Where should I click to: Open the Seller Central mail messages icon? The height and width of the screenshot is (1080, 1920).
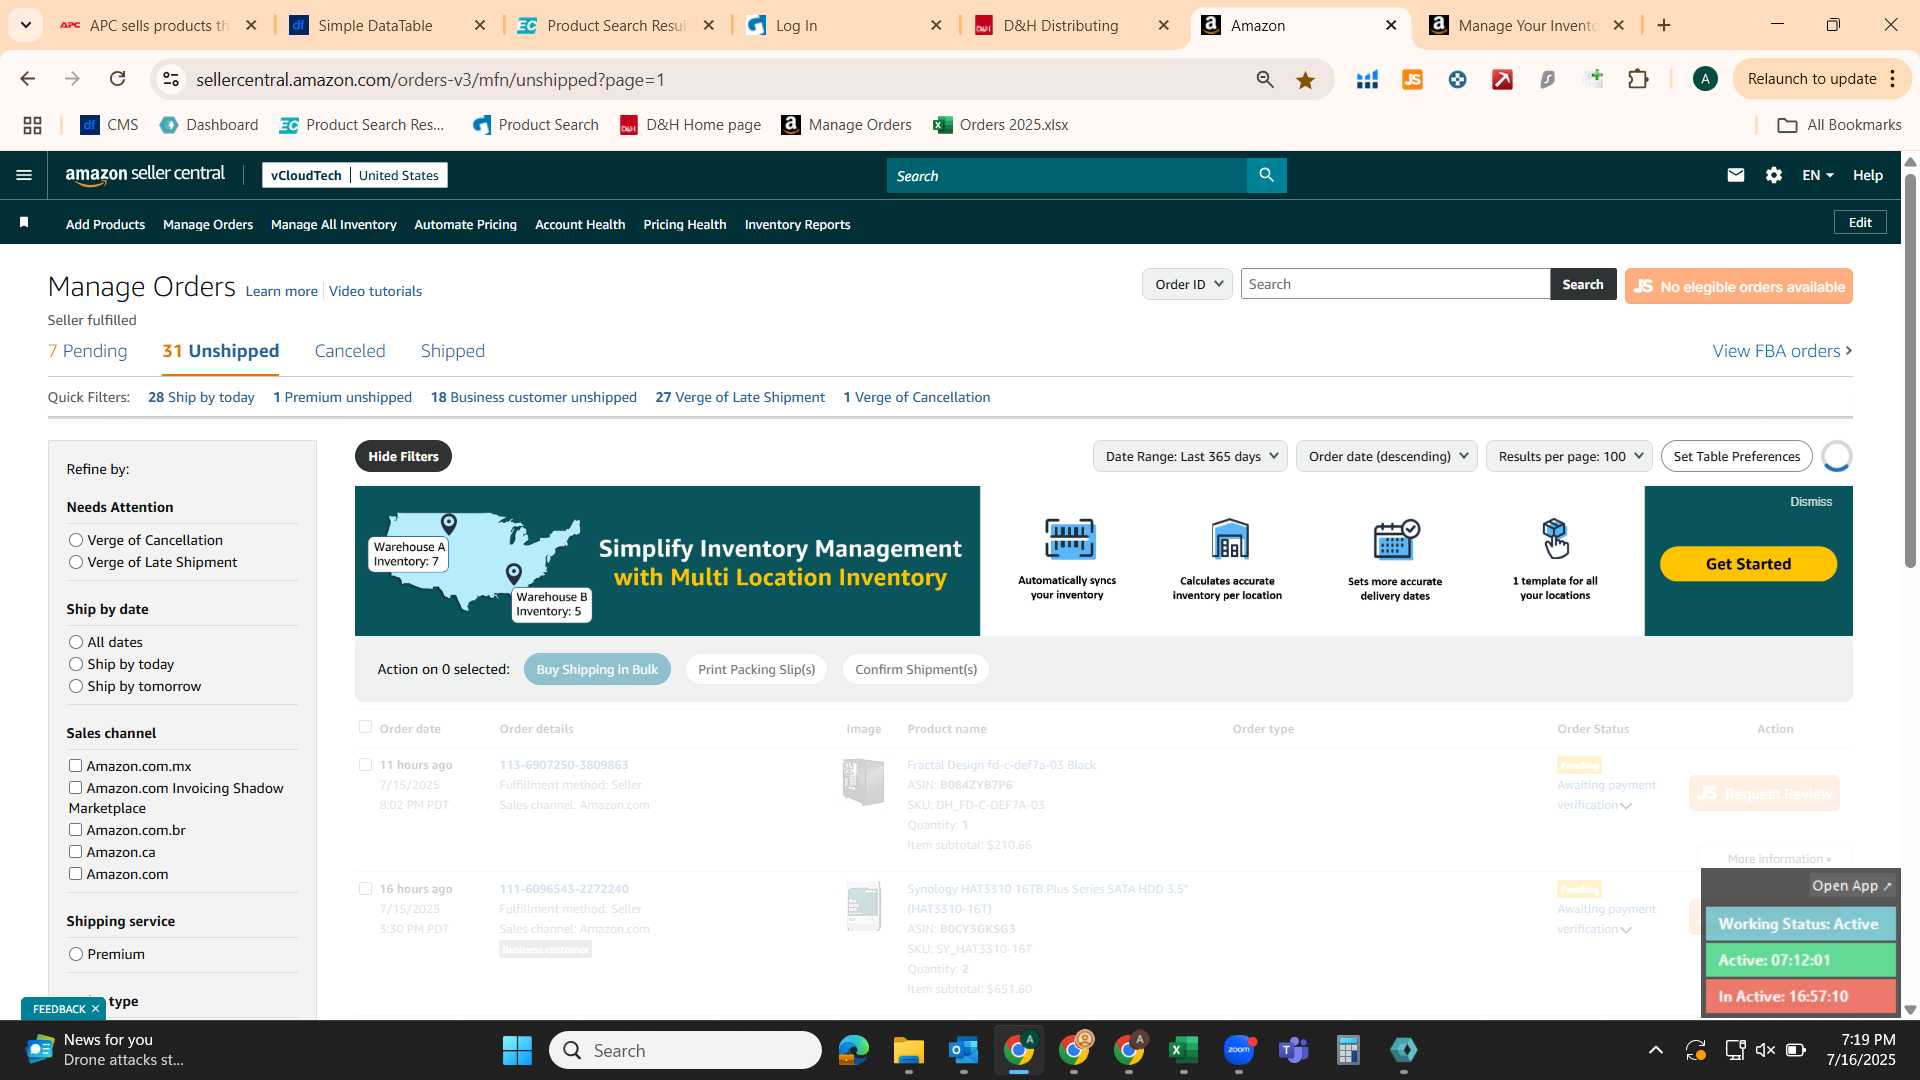click(x=1735, y=175)
